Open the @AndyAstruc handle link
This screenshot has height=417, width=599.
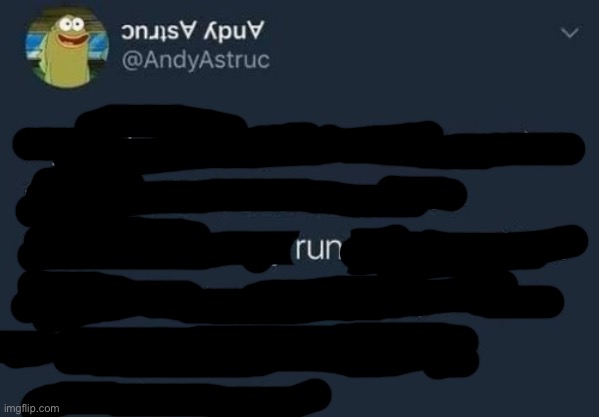coord(196,60)
